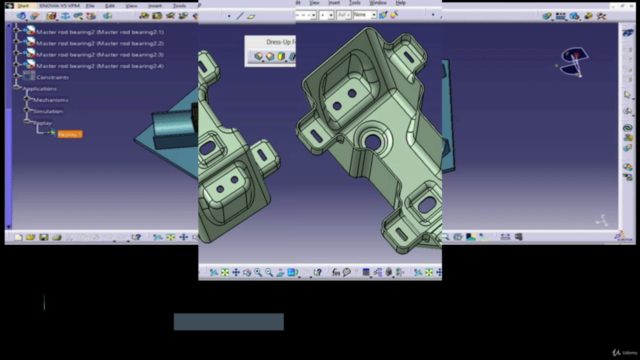640x360 pixels.
Task: Click the tools wrench icon at the assembly top right
Action: point(601,16)
